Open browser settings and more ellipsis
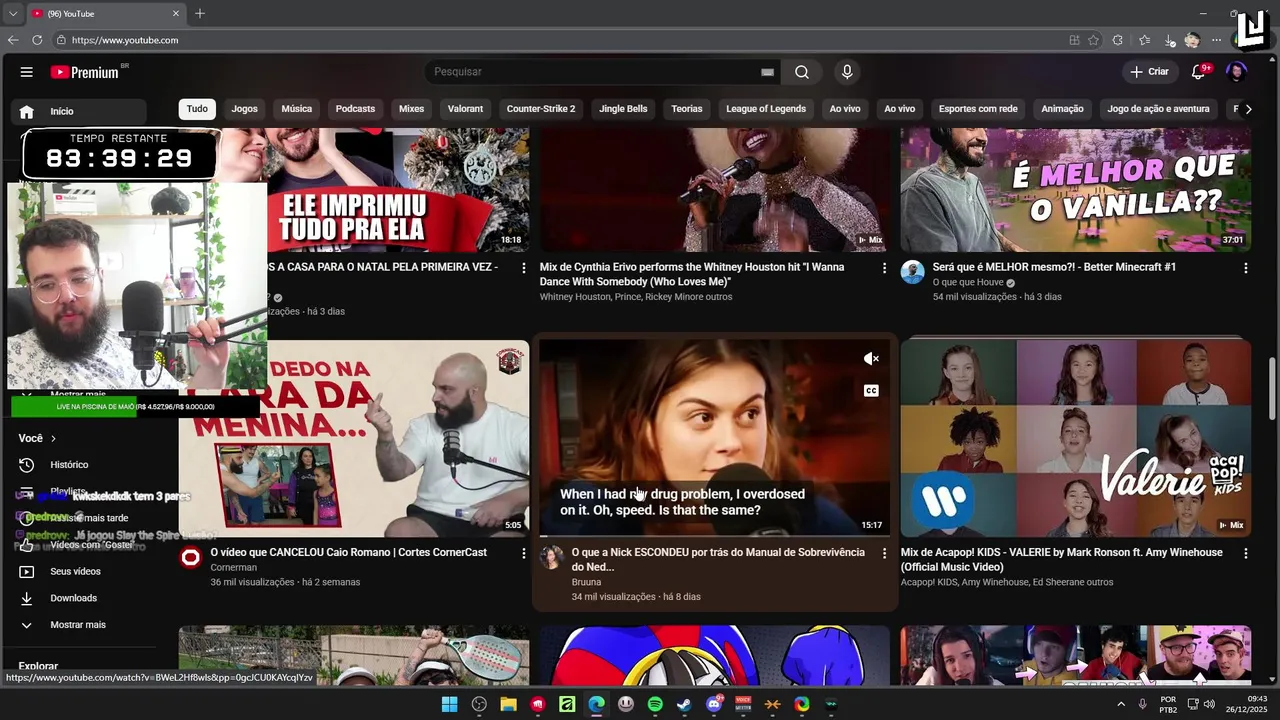 click(1216, 40)
